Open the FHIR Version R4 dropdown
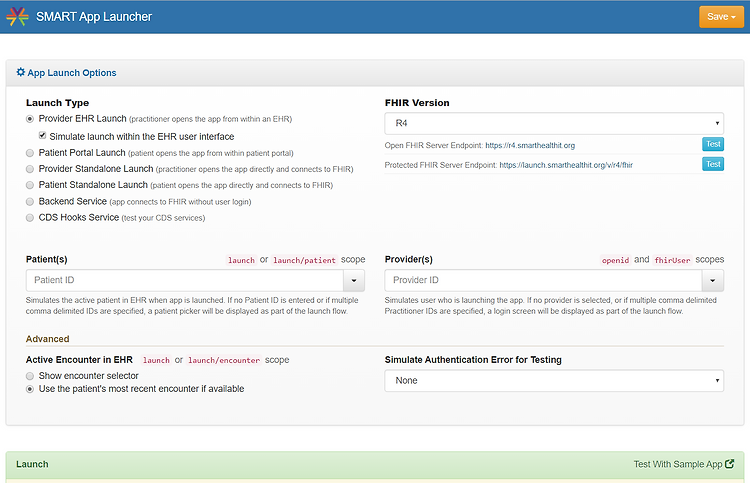 (x=554, y=123)
